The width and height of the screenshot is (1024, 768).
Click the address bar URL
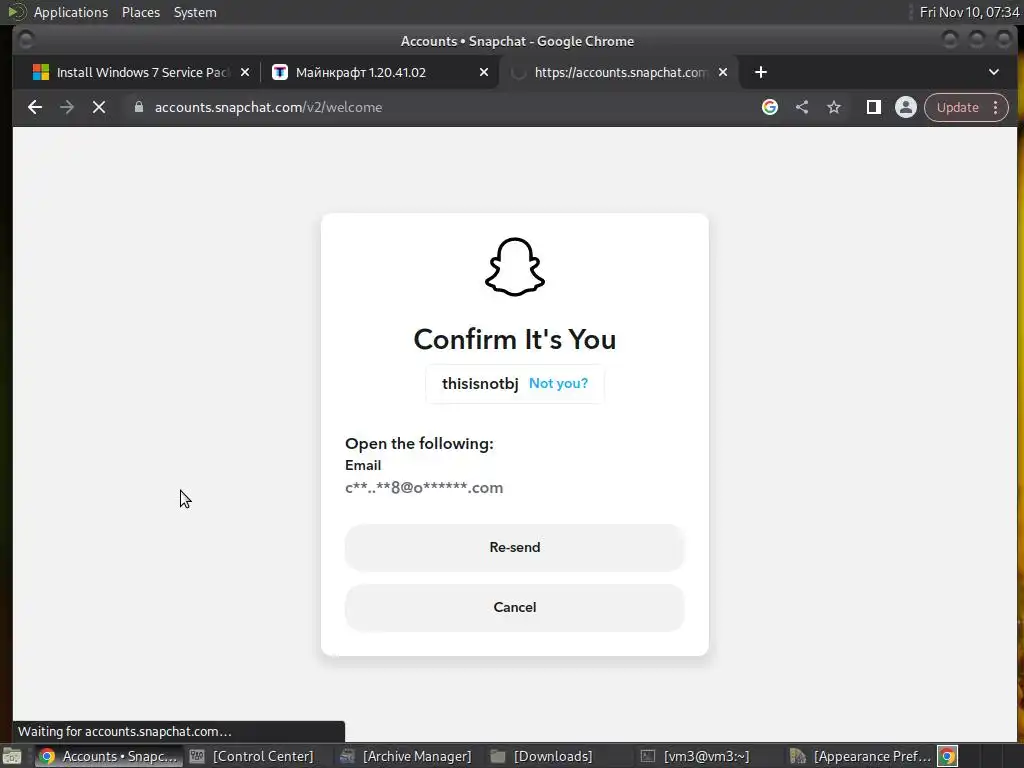click(x=268, y=107)
